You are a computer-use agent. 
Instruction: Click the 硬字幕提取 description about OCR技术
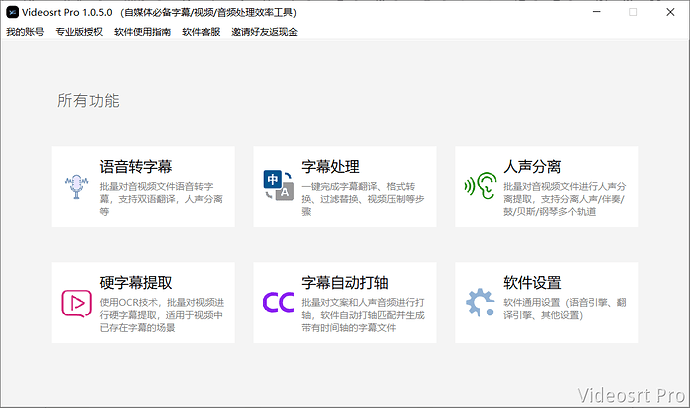point(161,315)
